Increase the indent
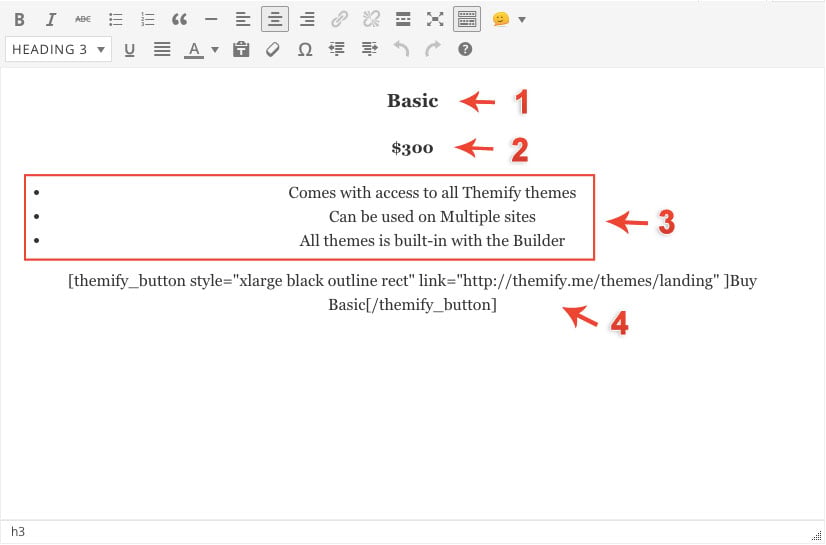The height and width of the screenshot is (545, 826). (x=369, y=49)
